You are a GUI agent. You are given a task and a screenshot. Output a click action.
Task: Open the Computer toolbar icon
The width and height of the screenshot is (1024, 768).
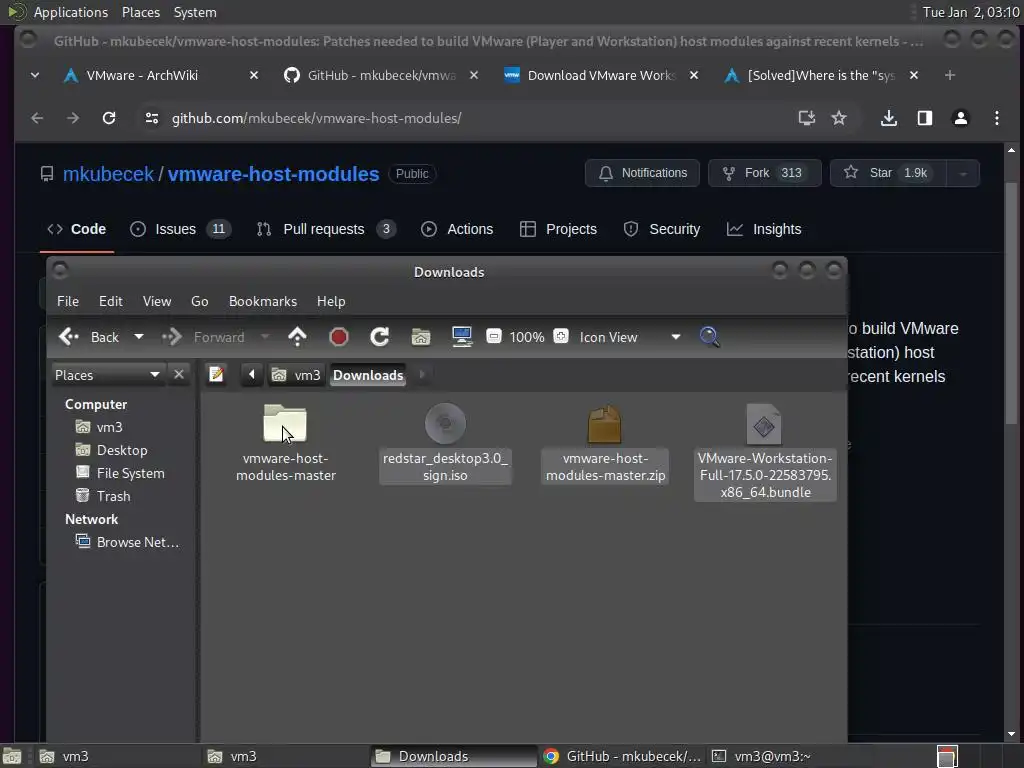pyautogui.click(x=462, y=337)
